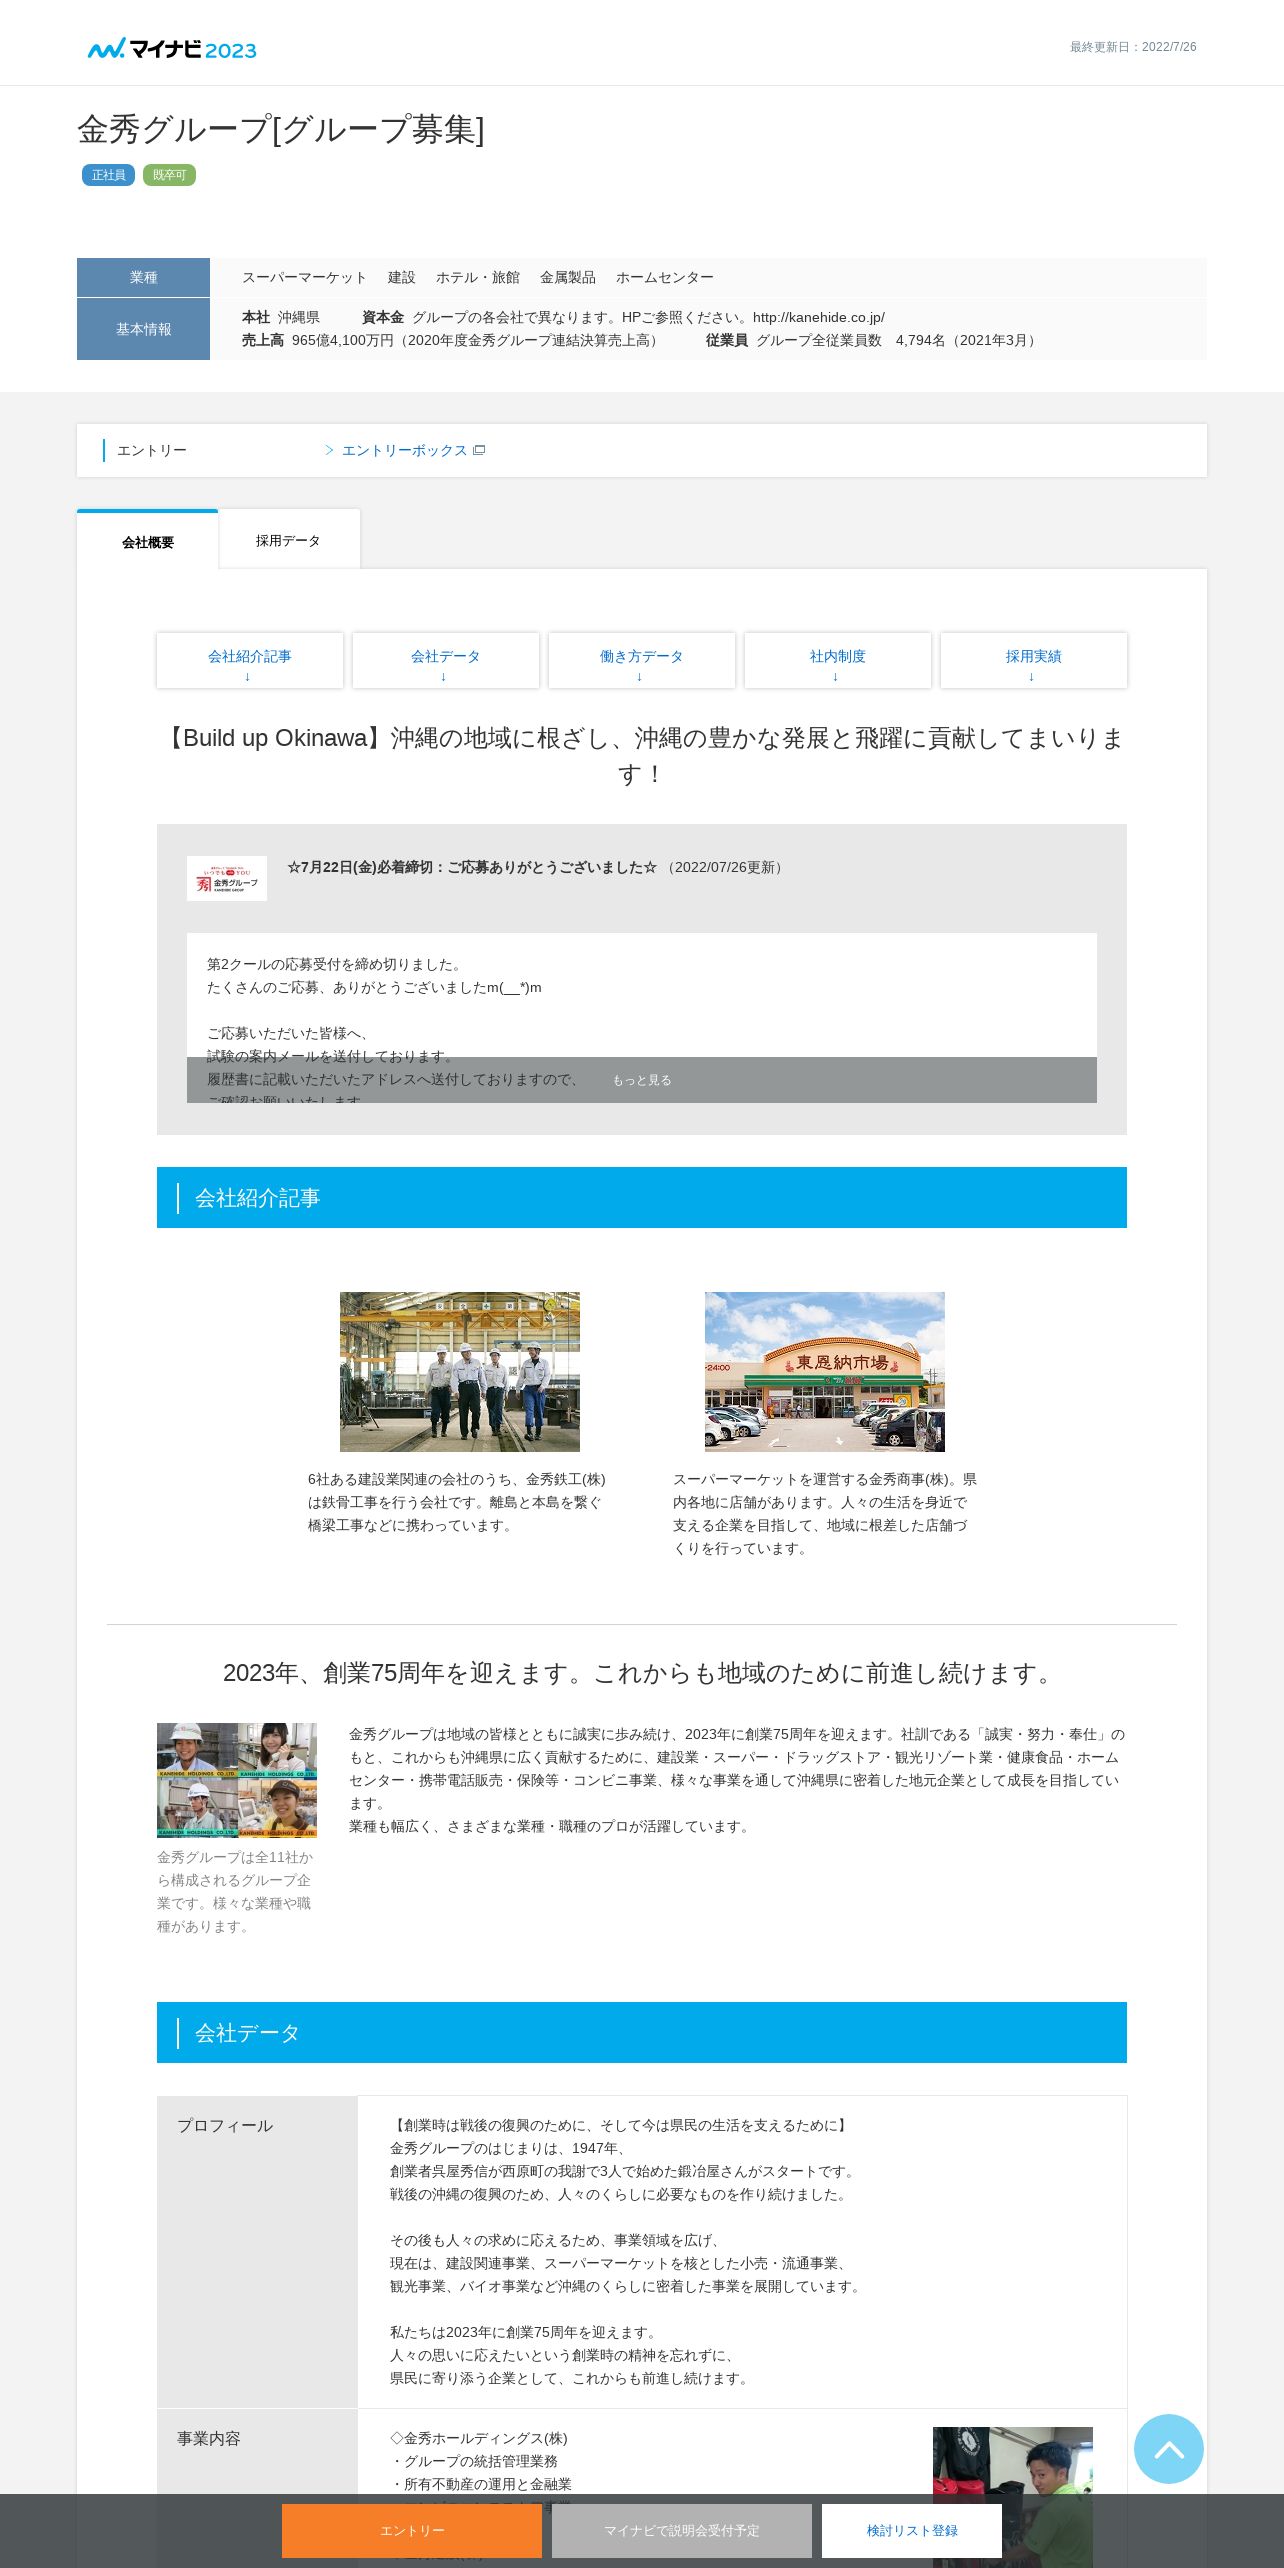Screen dimensions: 1284x2568
Task: Click the 会社データ blue section header
Action: [x=642, y=2032]
